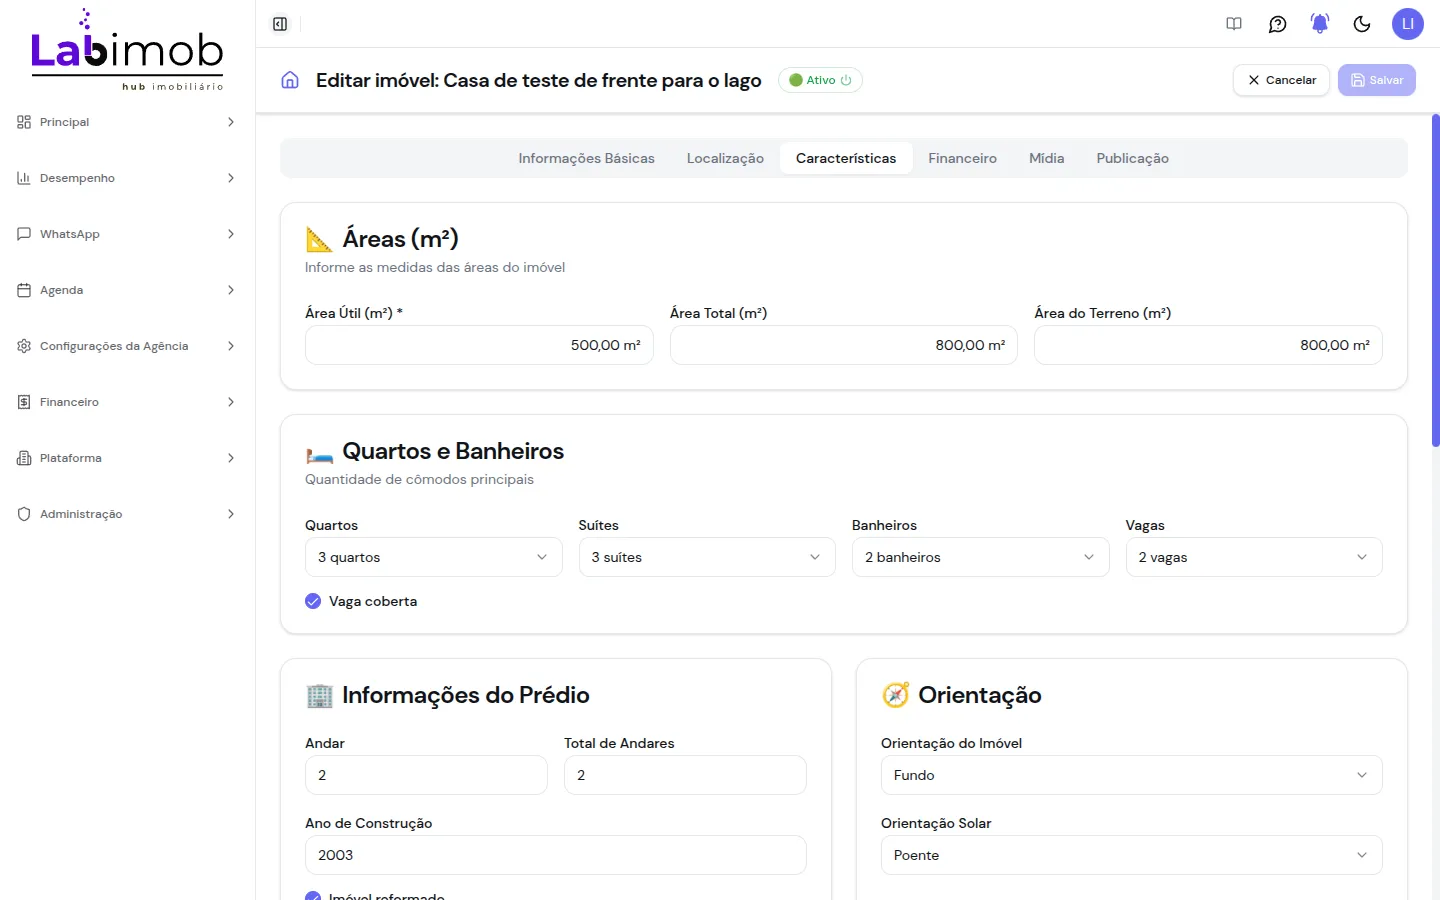Viewport: 1440px width, 900px height.
Task: Expand the Administração menu chevron
Action: pos(231,514)
